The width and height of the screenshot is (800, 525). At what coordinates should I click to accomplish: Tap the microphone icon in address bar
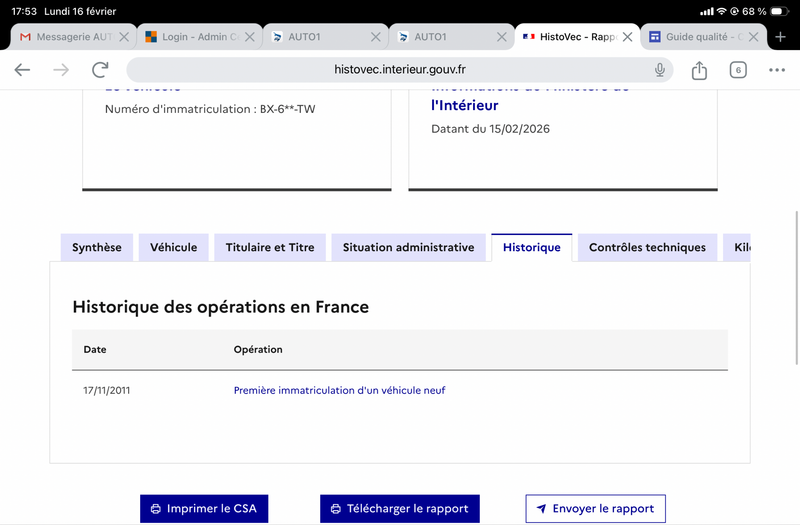tap(660, 69)
